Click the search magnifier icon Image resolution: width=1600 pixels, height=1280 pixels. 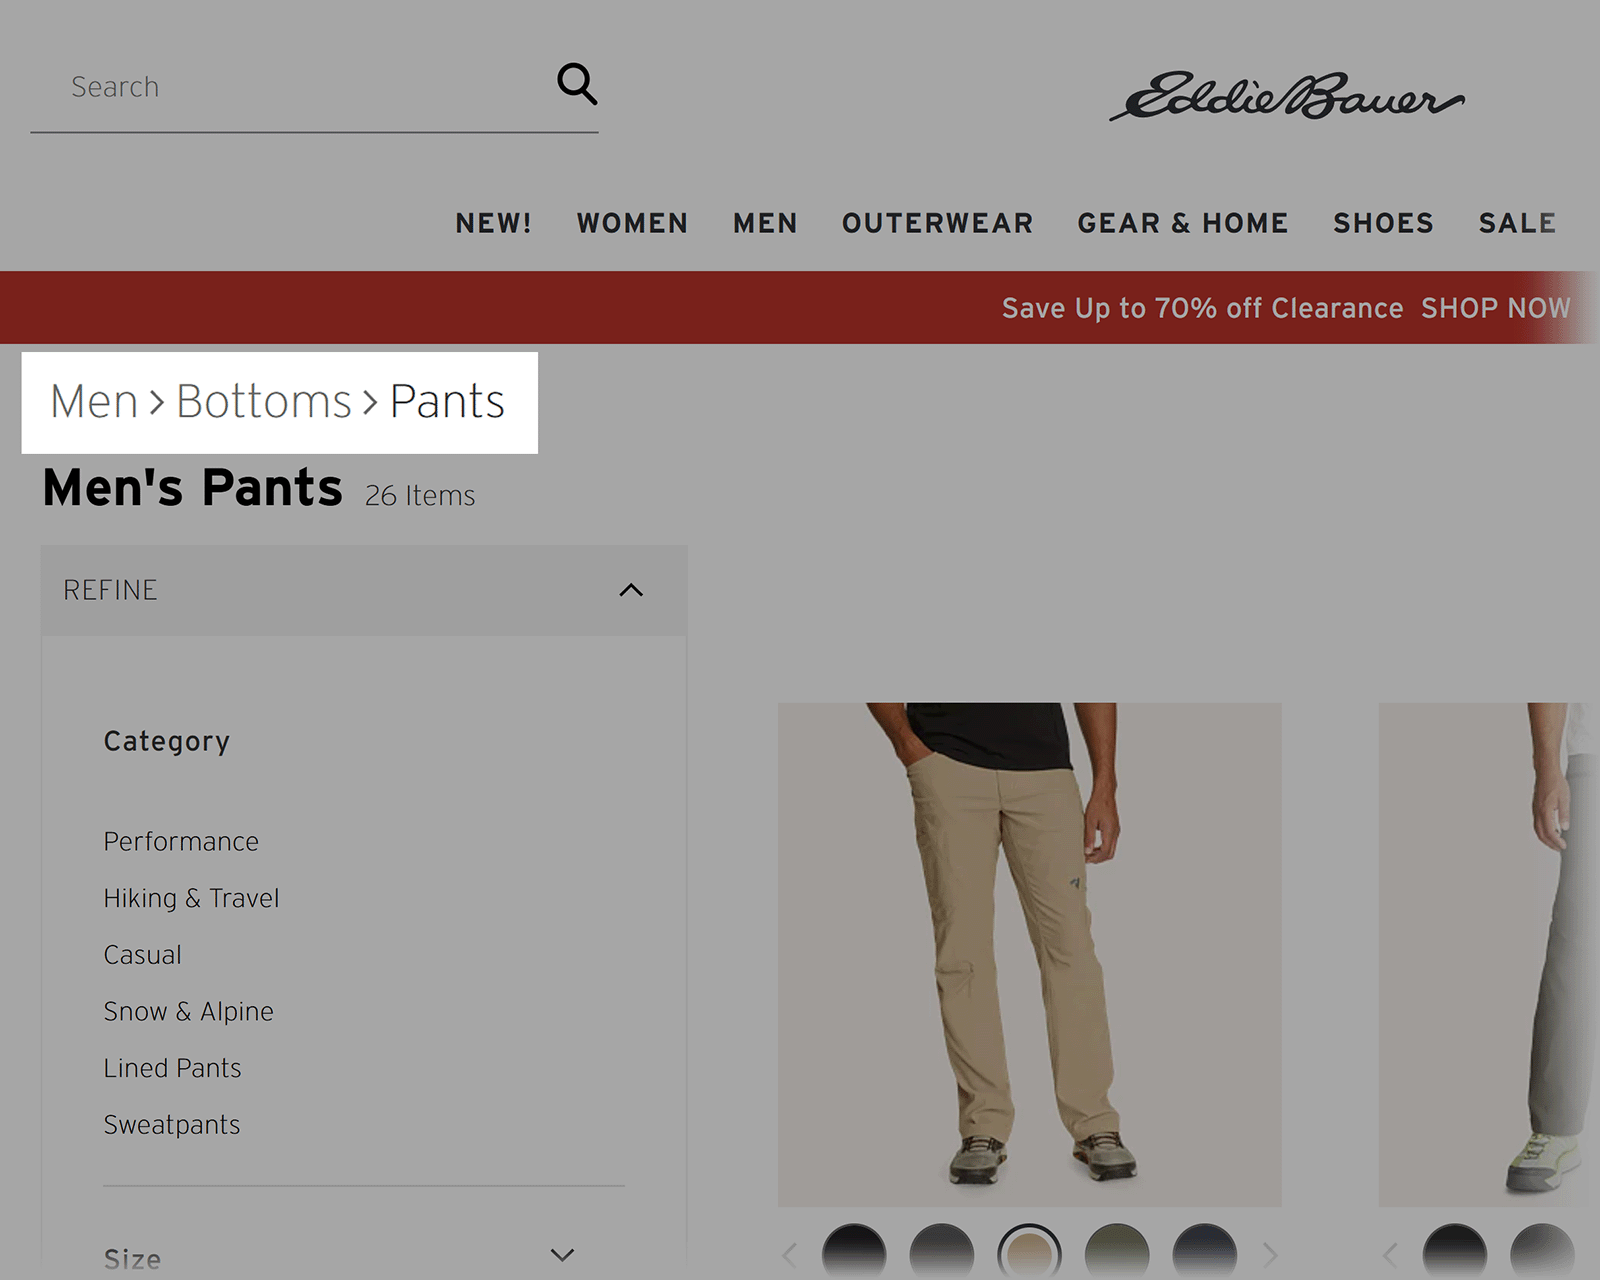click(x=577, y=86)
